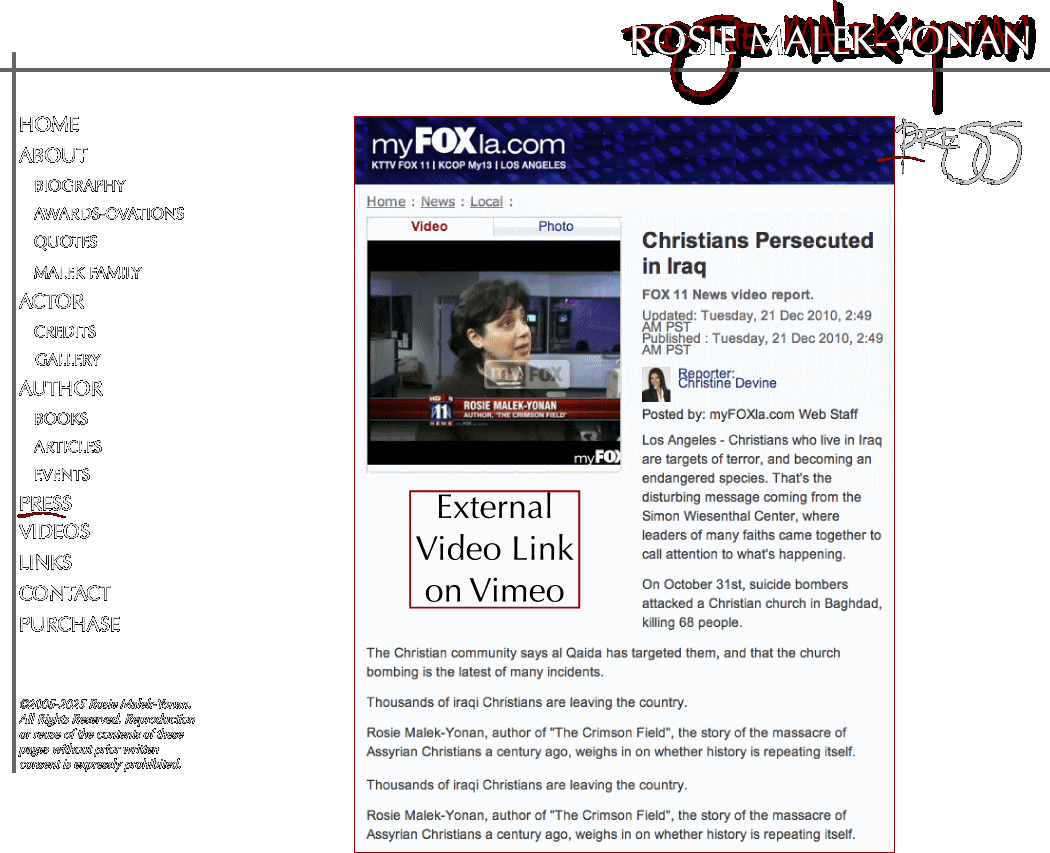This screenshot has height=853, width=1050.
Task: Open the CONTACT page
Action: [65, 593]
